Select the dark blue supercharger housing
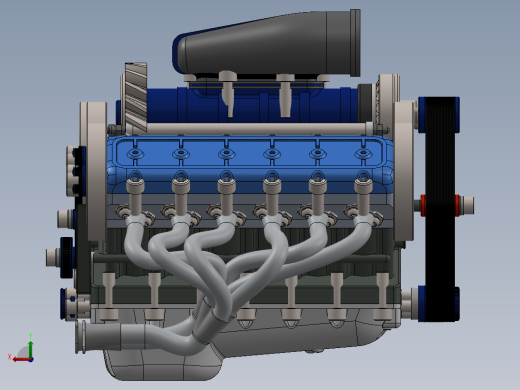Viewport: 520px width, 390px height. coord(253,105)
